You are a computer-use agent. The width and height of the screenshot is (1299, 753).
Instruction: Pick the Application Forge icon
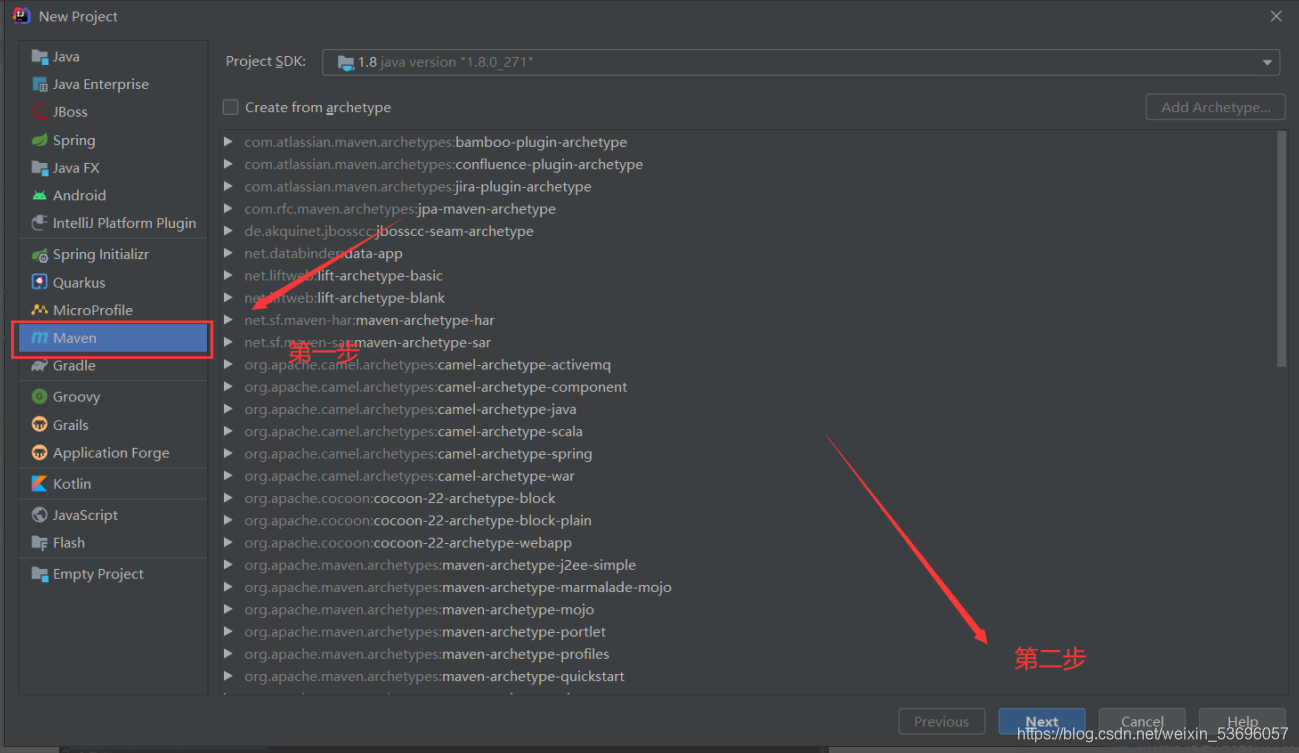(40, 453)
